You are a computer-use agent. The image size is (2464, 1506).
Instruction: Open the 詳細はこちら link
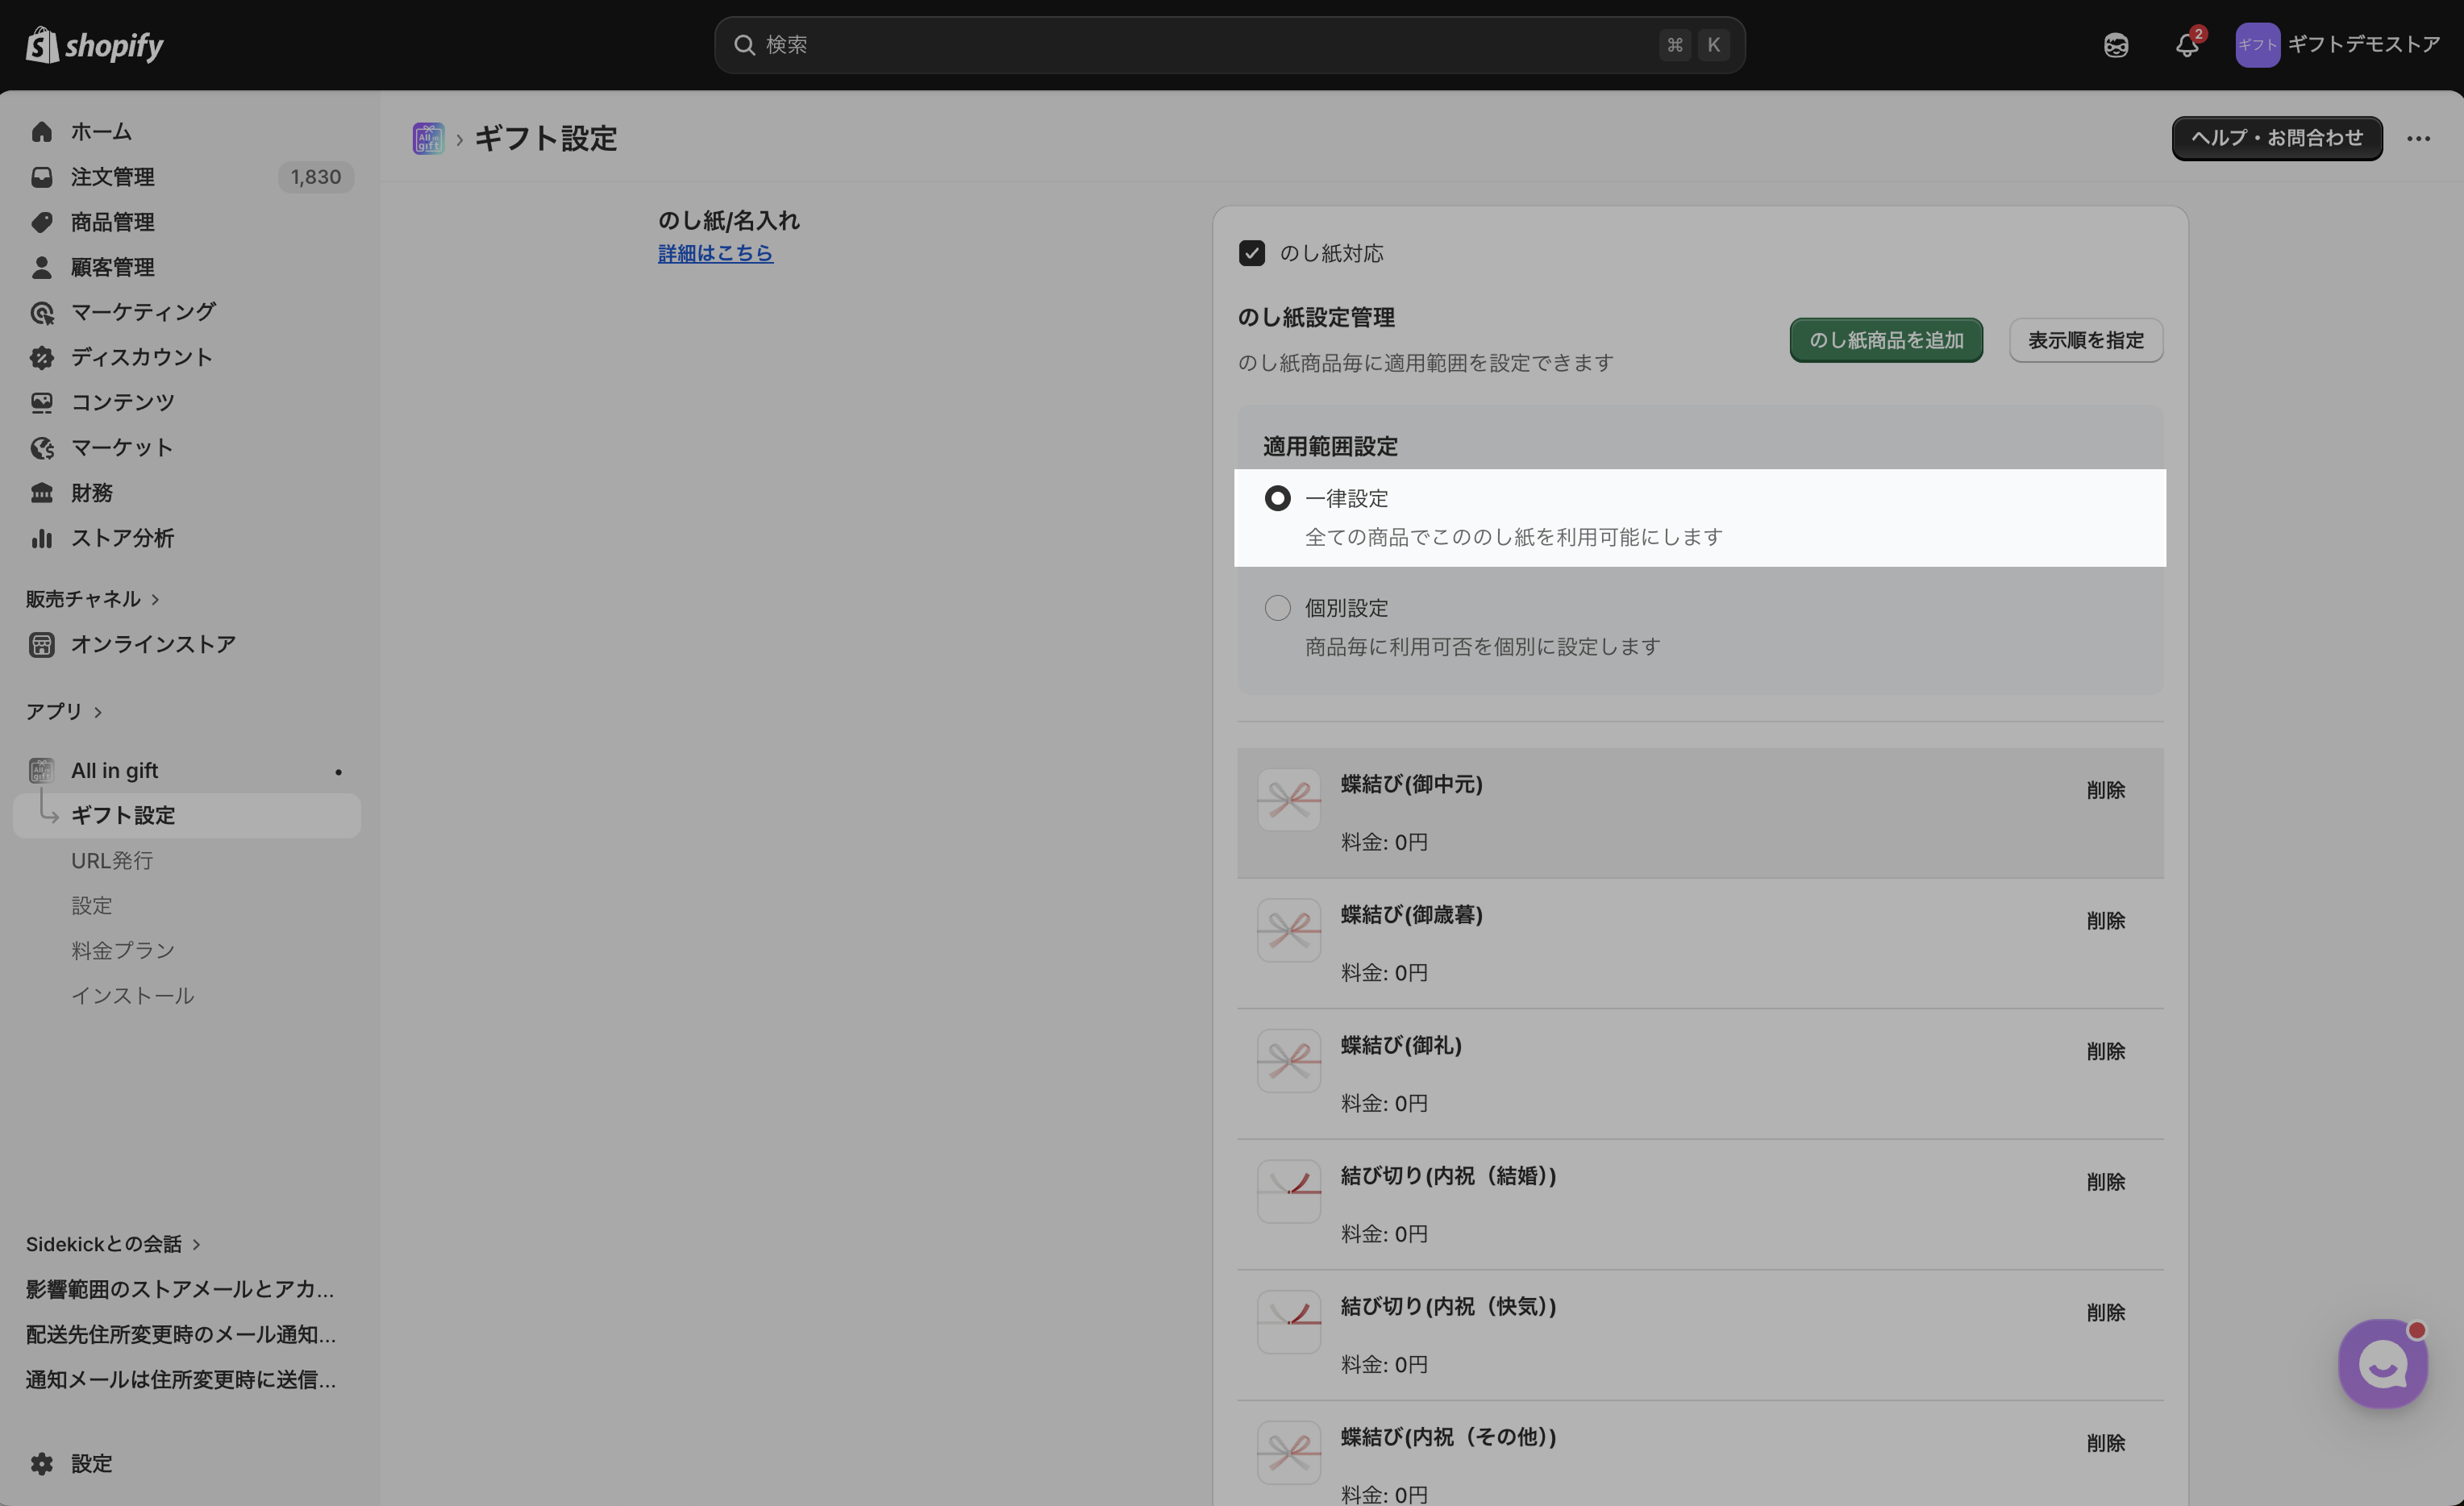[x=715, y=253]
